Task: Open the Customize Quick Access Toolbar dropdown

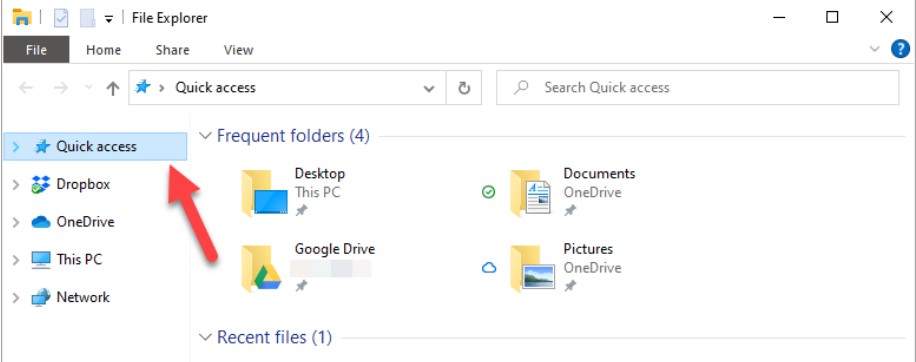Action: click(x=109, y=19)
